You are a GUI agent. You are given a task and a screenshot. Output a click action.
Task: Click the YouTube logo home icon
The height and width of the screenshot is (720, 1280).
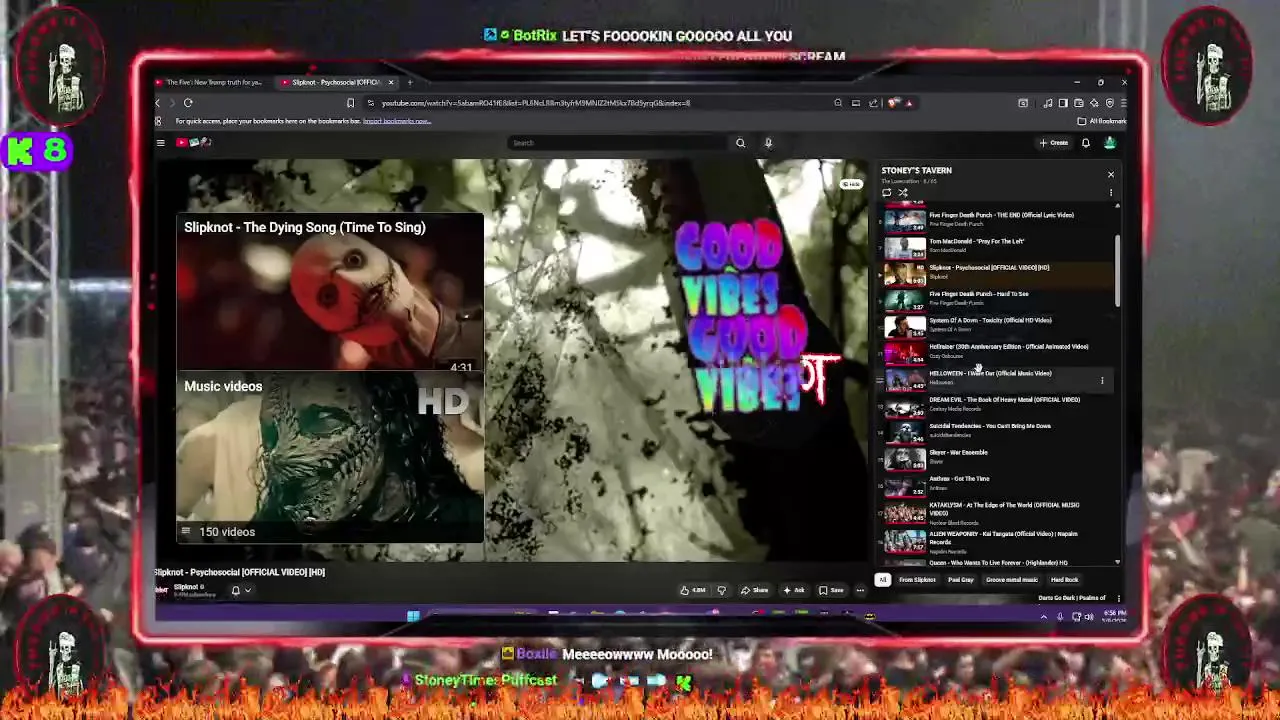pos(194,143)
